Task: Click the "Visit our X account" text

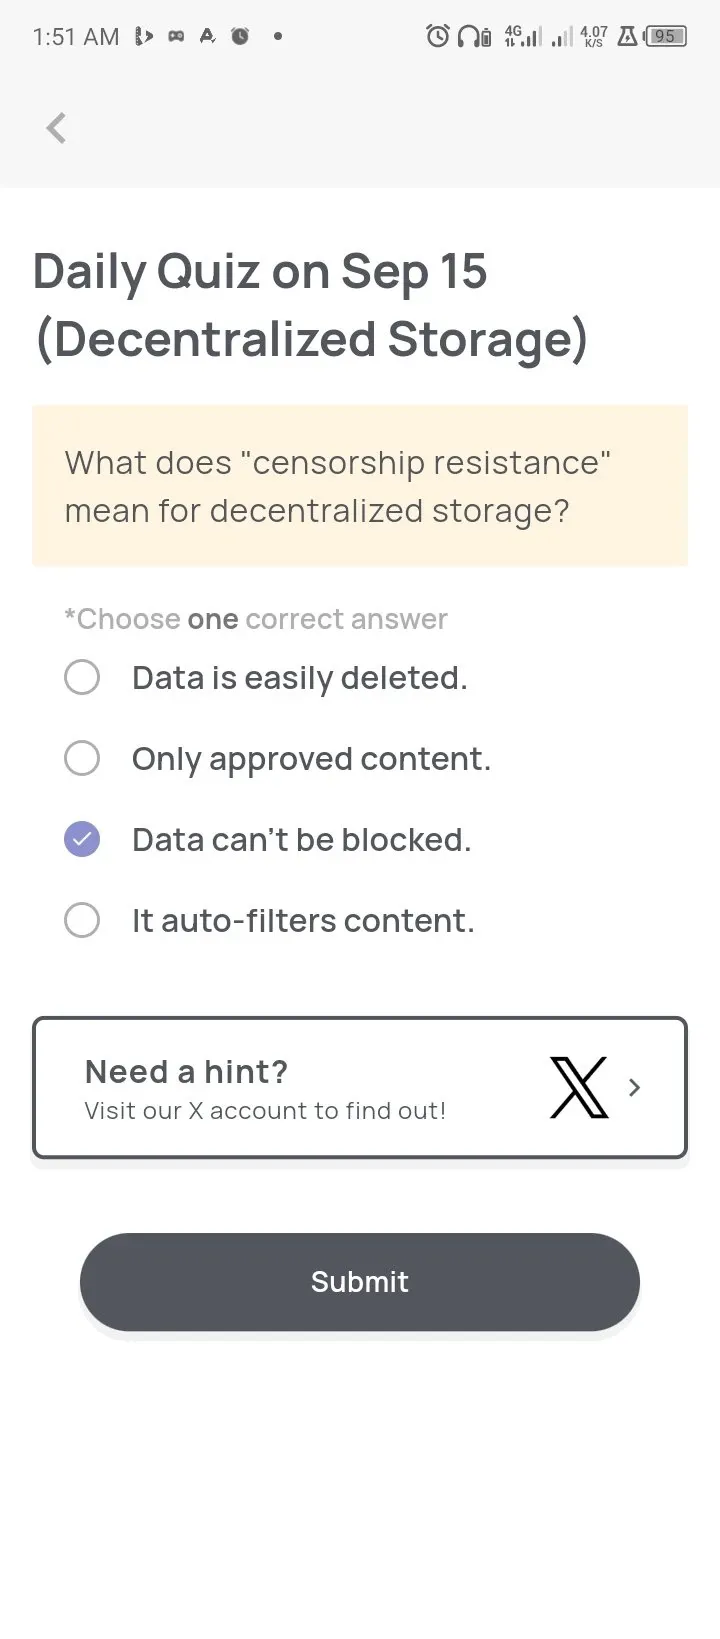Action: 265,1111
